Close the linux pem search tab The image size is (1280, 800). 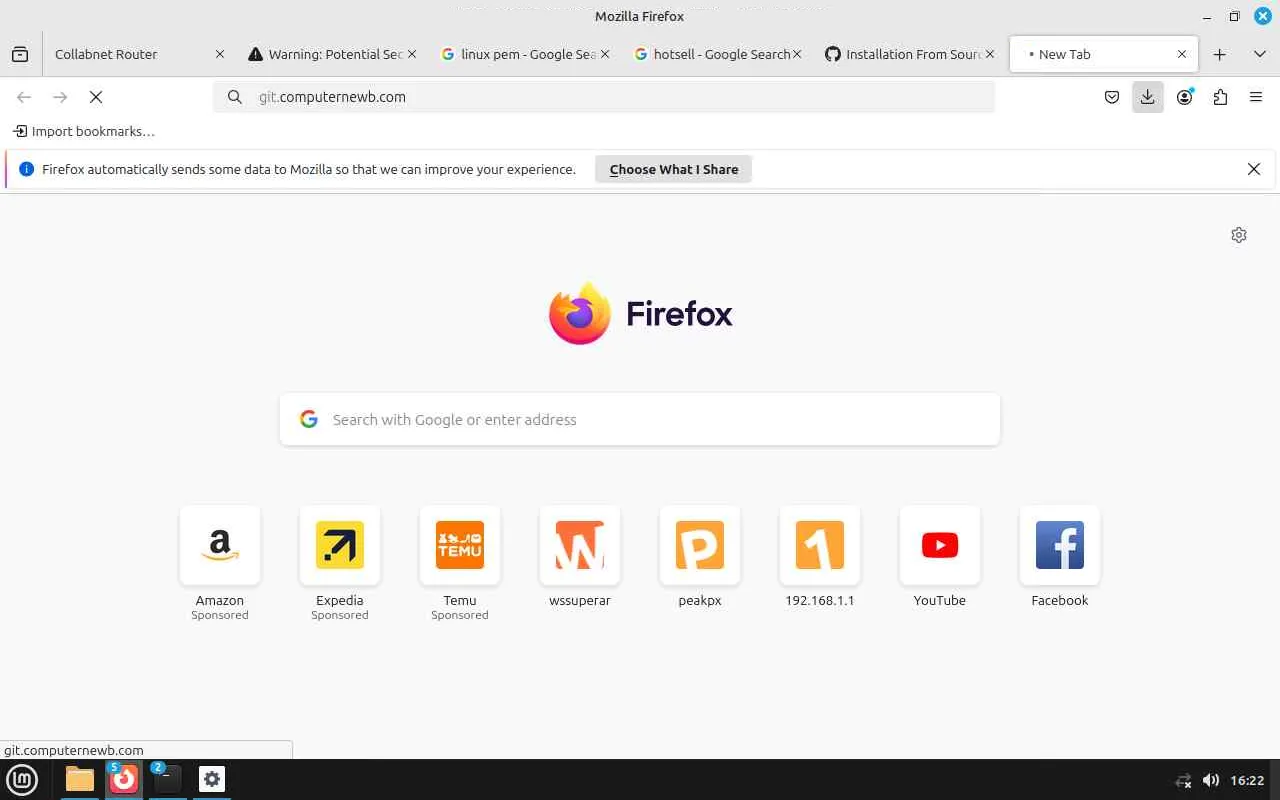(605, 54)
